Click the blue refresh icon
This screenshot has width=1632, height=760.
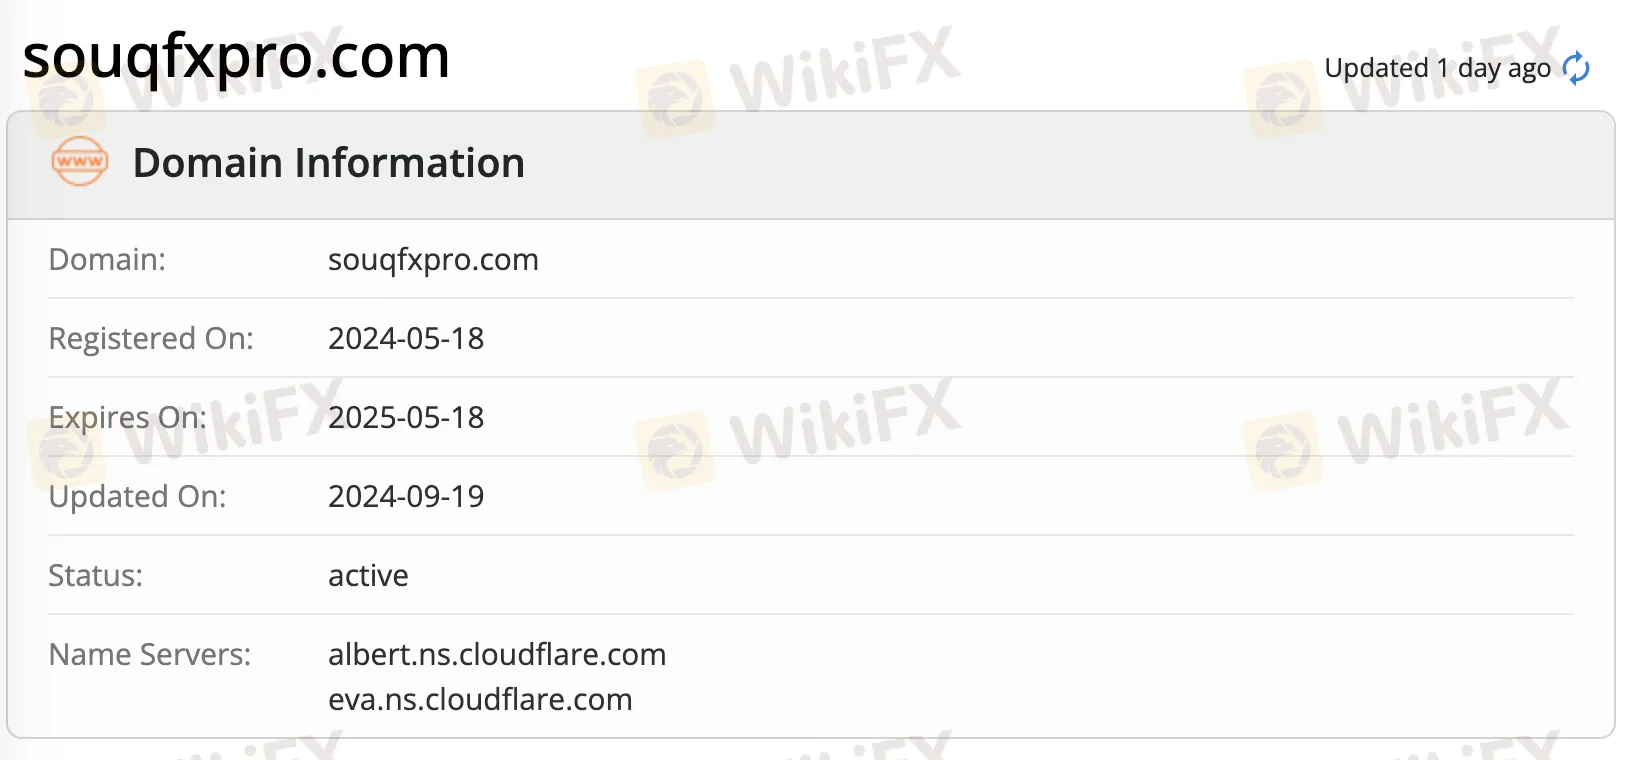1575,68
